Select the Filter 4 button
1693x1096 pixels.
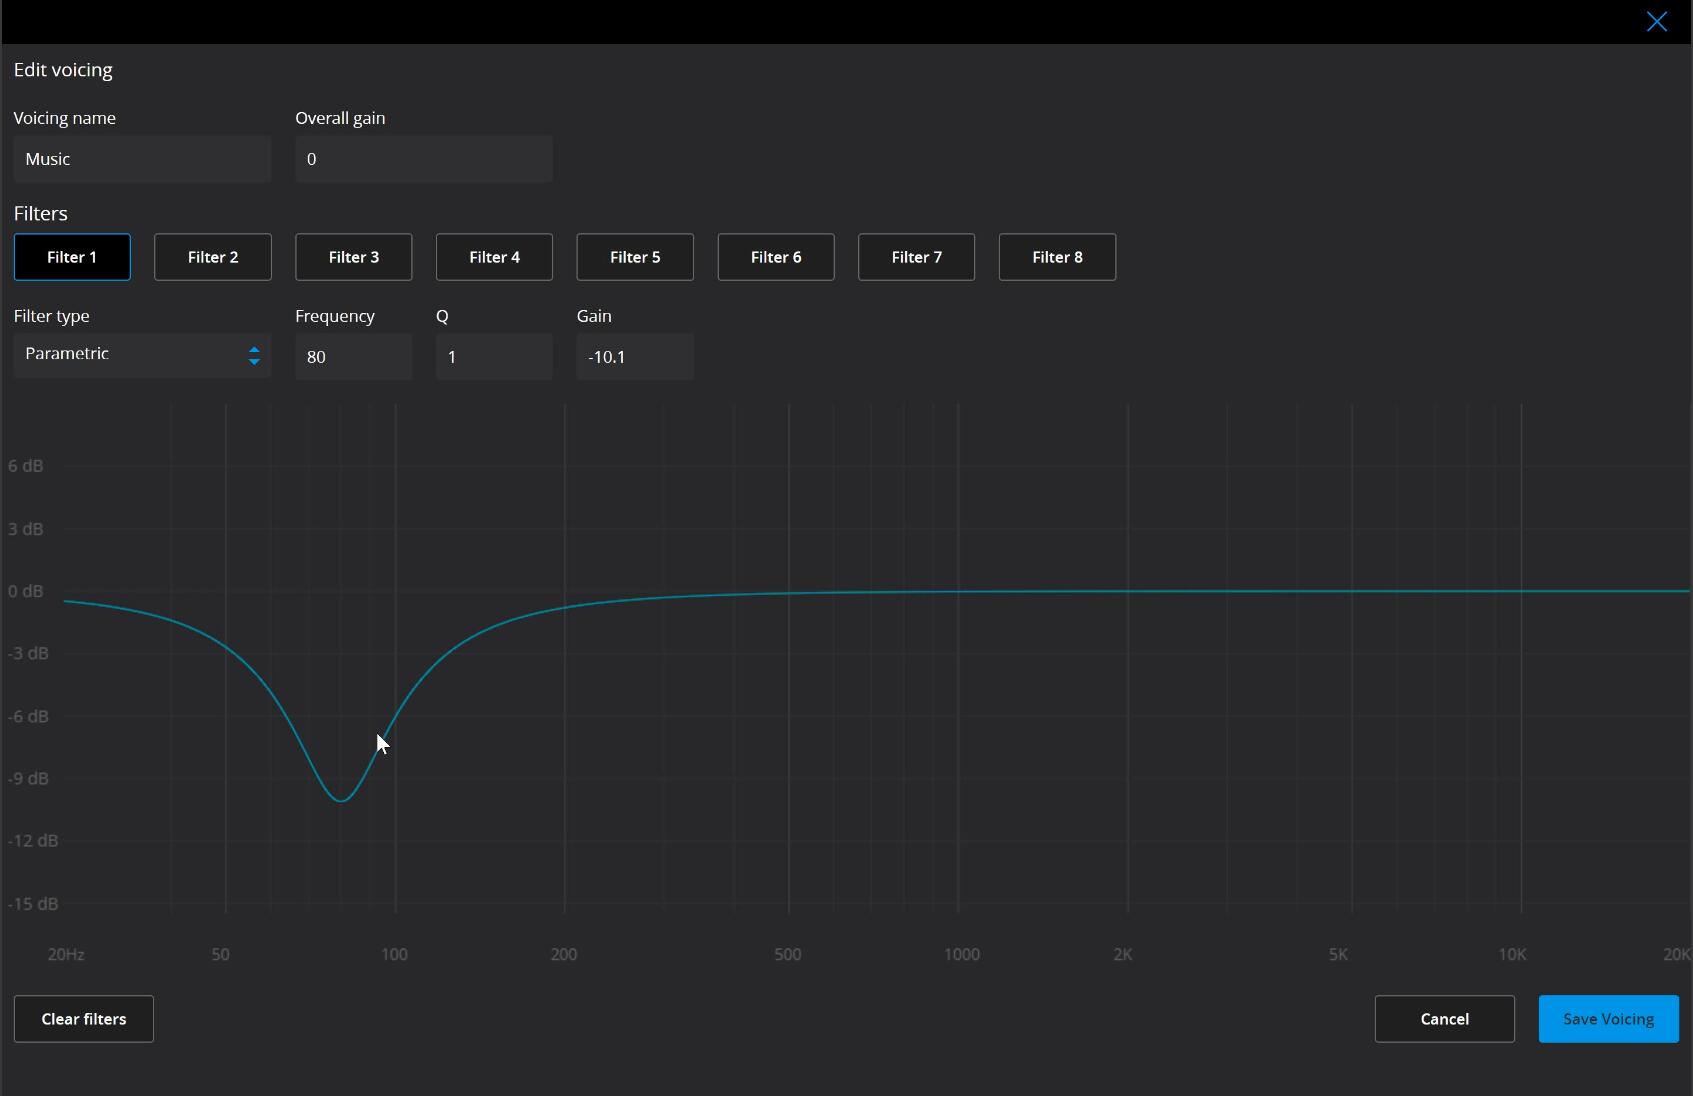[x=494, y=257]
